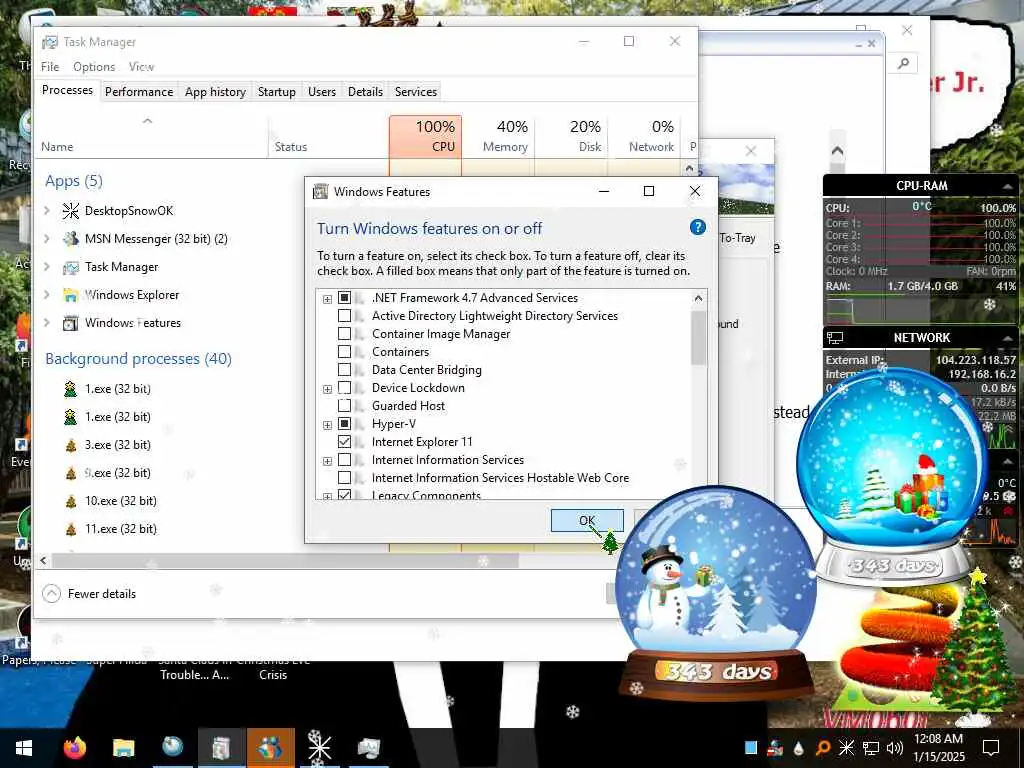Click the Windows Features title bar icon
This screenshot has height=768, width=1024.
tap(320, 191)
